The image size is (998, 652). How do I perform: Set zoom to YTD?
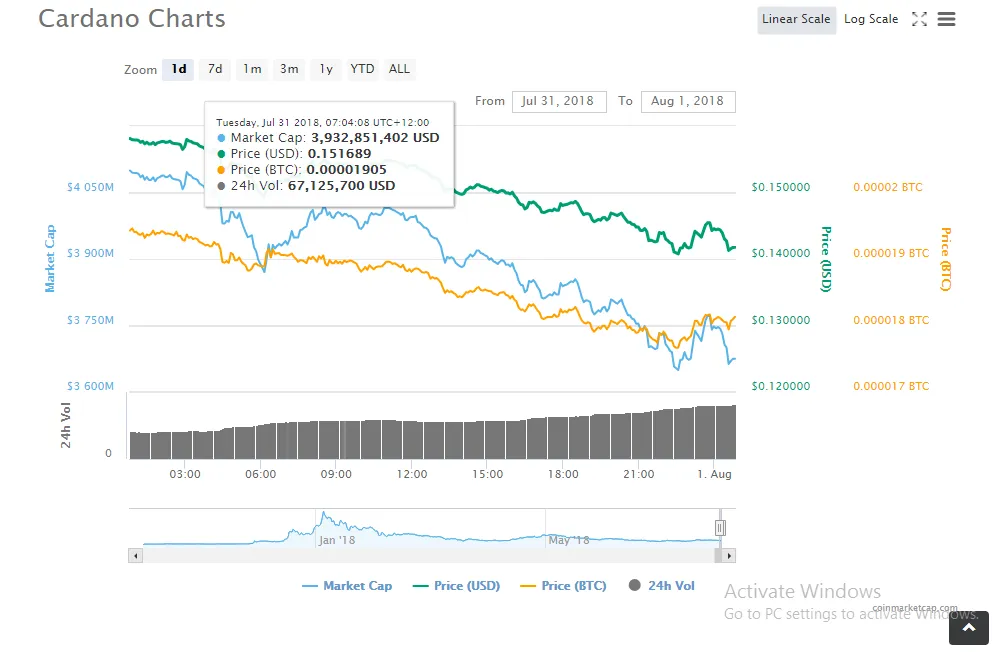[362, 69]
